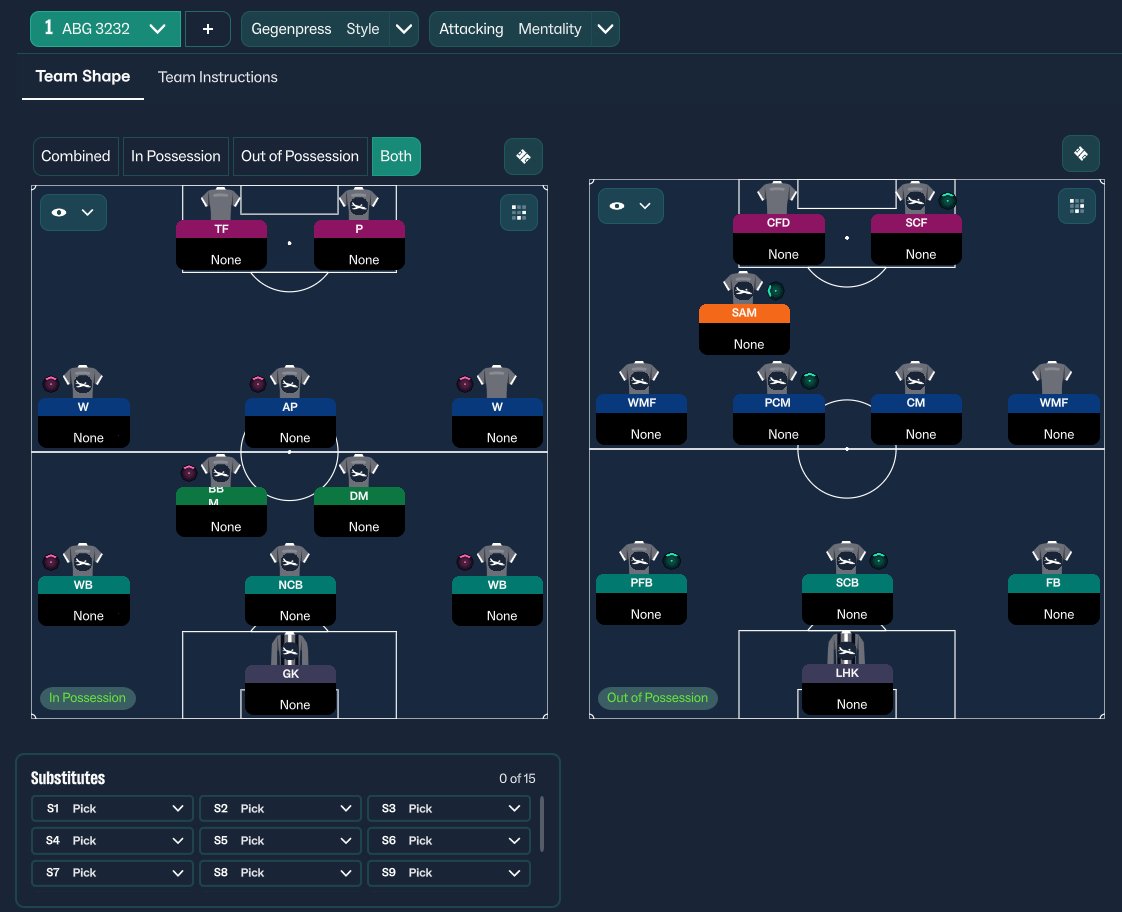Select the Both view toggle
This screenshot has width=1122, height=912.
(396, 156)
